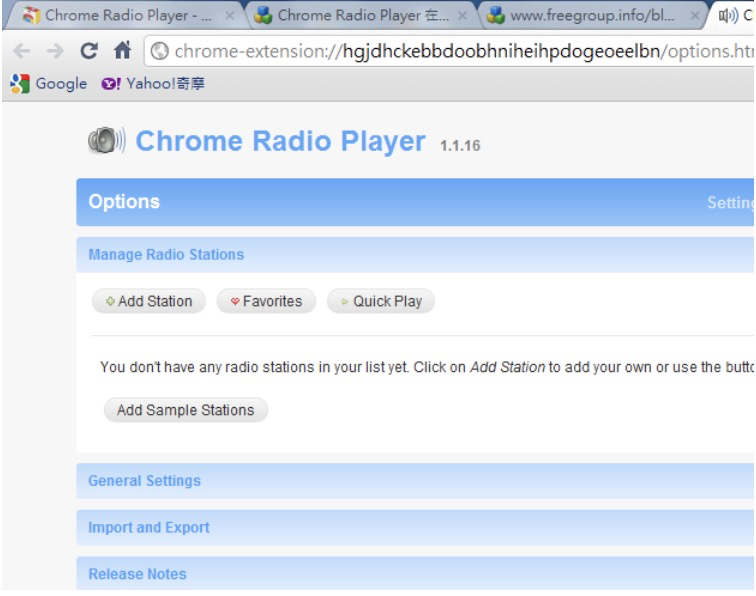This screenshot has width=756, height=596.
Task: Open the Google bookmark
Action: 49,84
